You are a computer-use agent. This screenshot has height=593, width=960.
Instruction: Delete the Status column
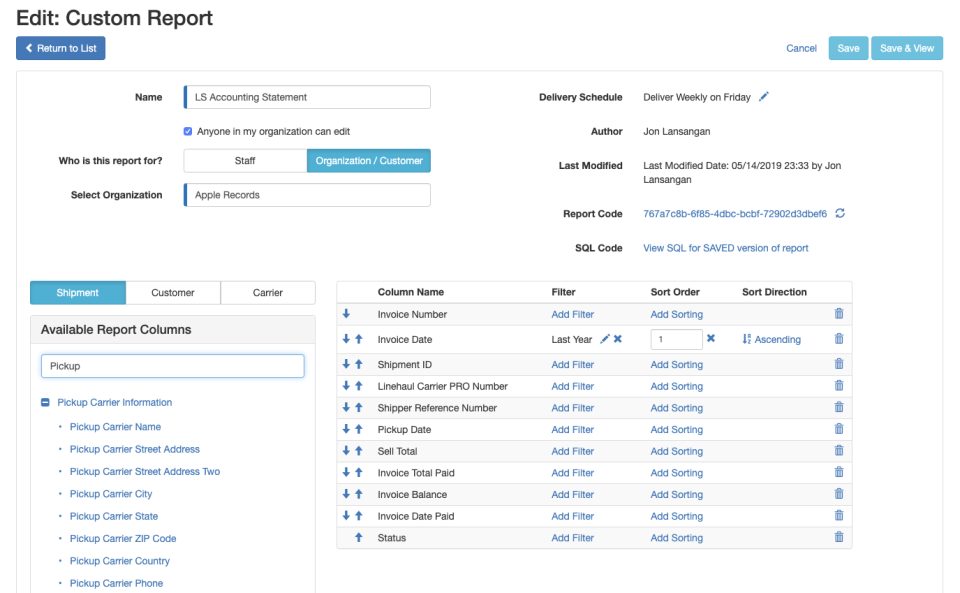(x=839, y=537)
